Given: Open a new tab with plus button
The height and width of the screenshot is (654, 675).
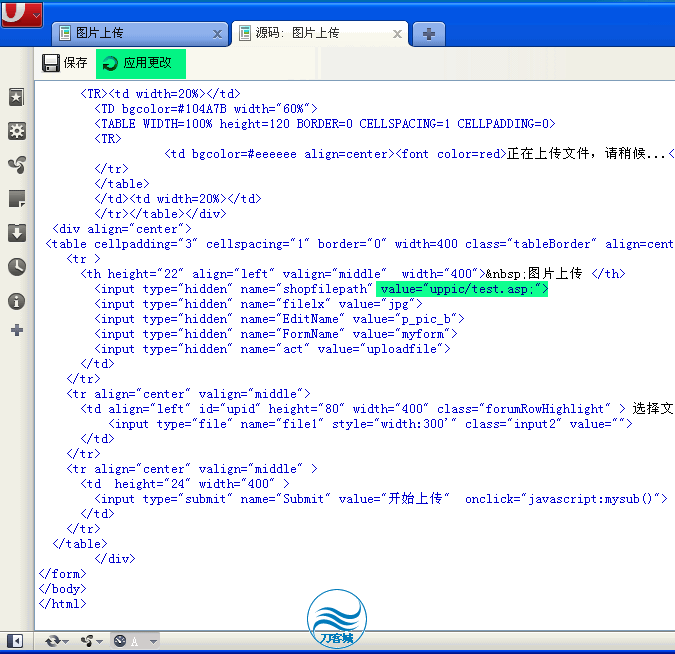Looking at the screenshot, I should pos(429,34).
